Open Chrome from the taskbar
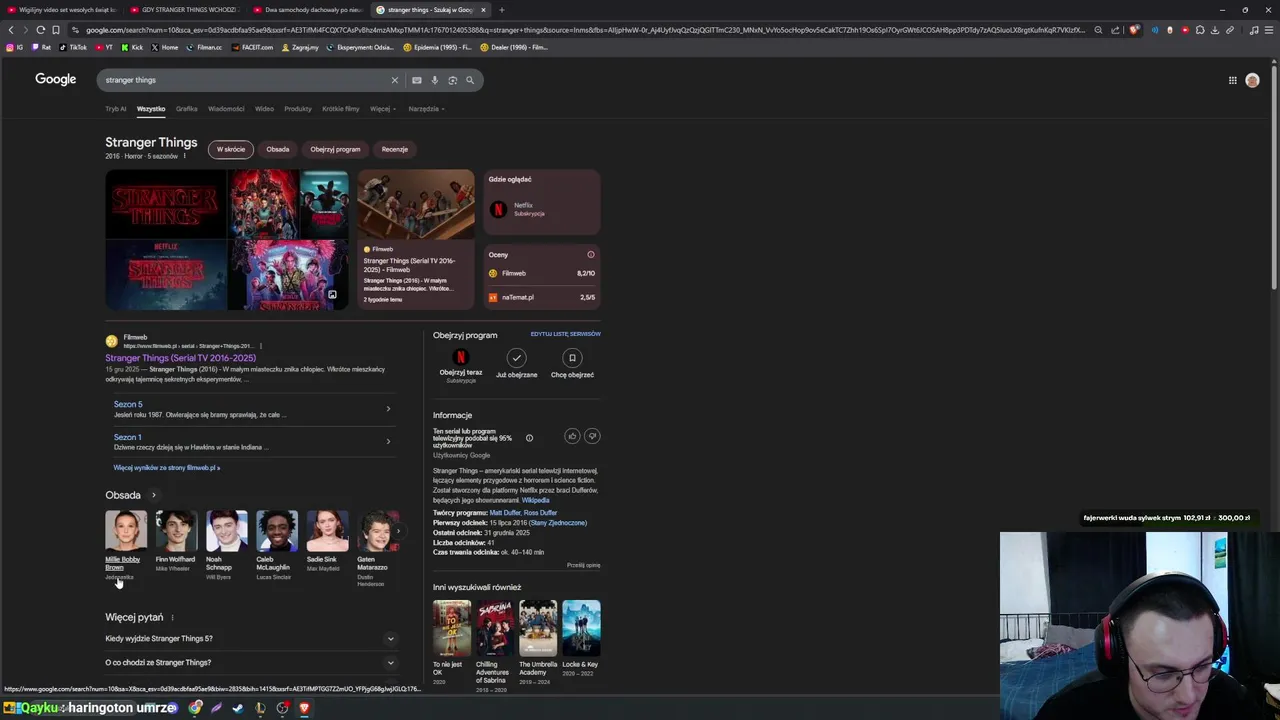This screenshot has height=720, width=1280. 195,708
